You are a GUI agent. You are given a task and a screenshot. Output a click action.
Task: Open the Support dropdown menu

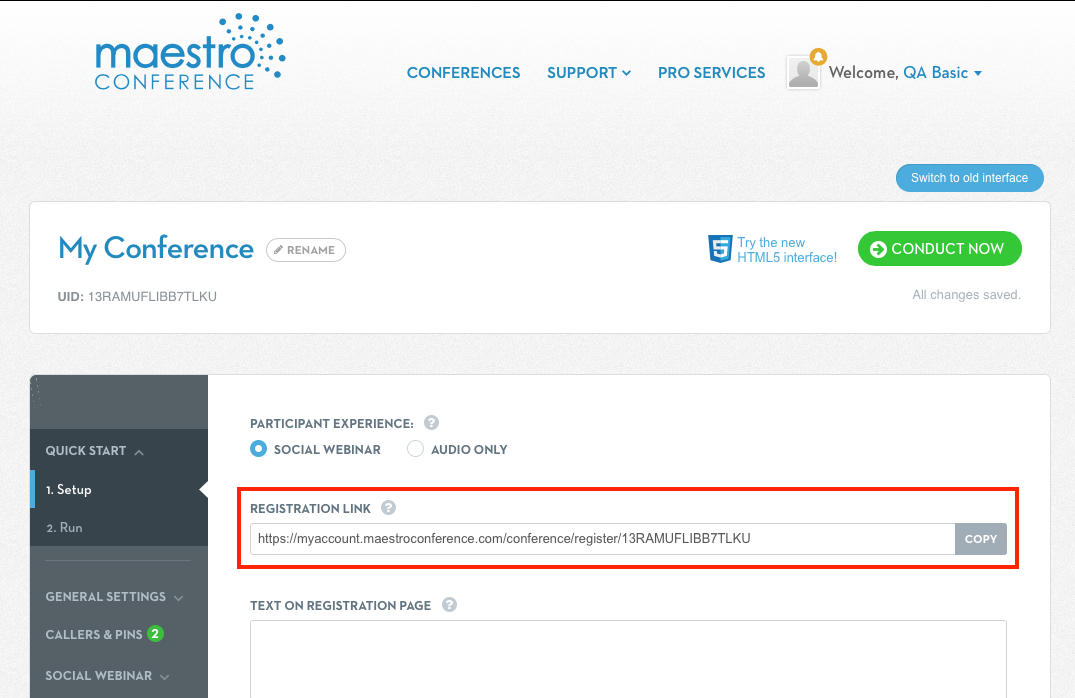click(x=589, y=73)
